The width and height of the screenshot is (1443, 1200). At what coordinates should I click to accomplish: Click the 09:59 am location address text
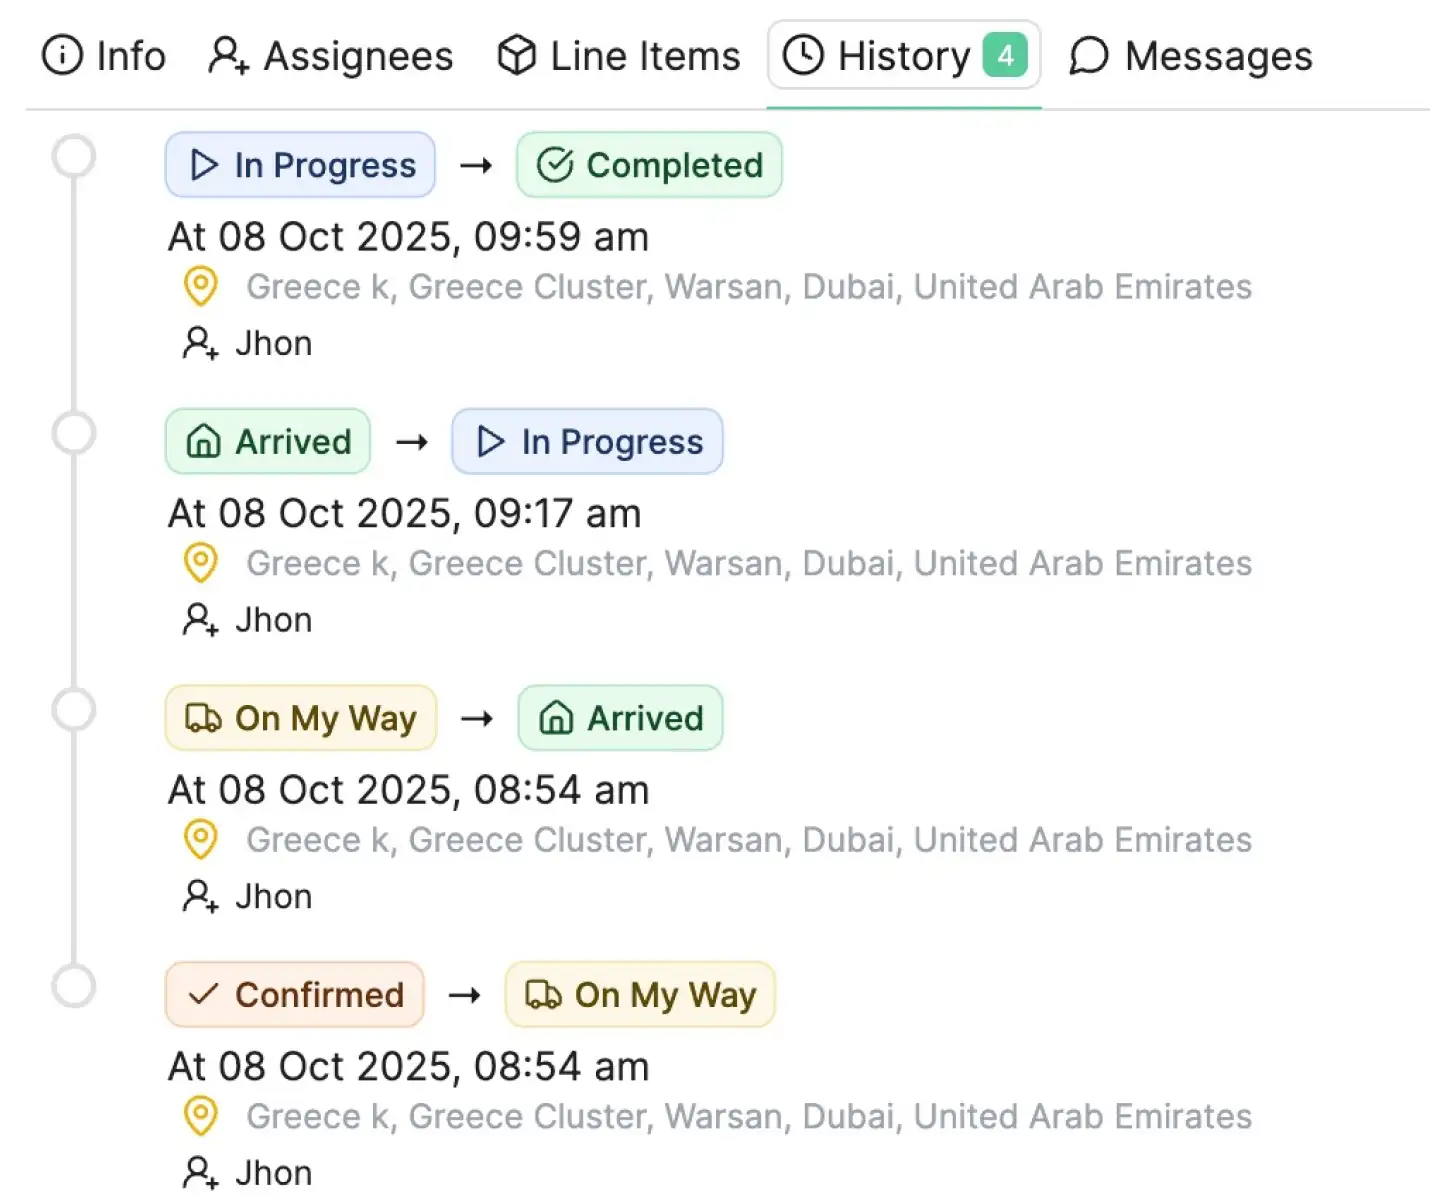(x=749, y=287)
